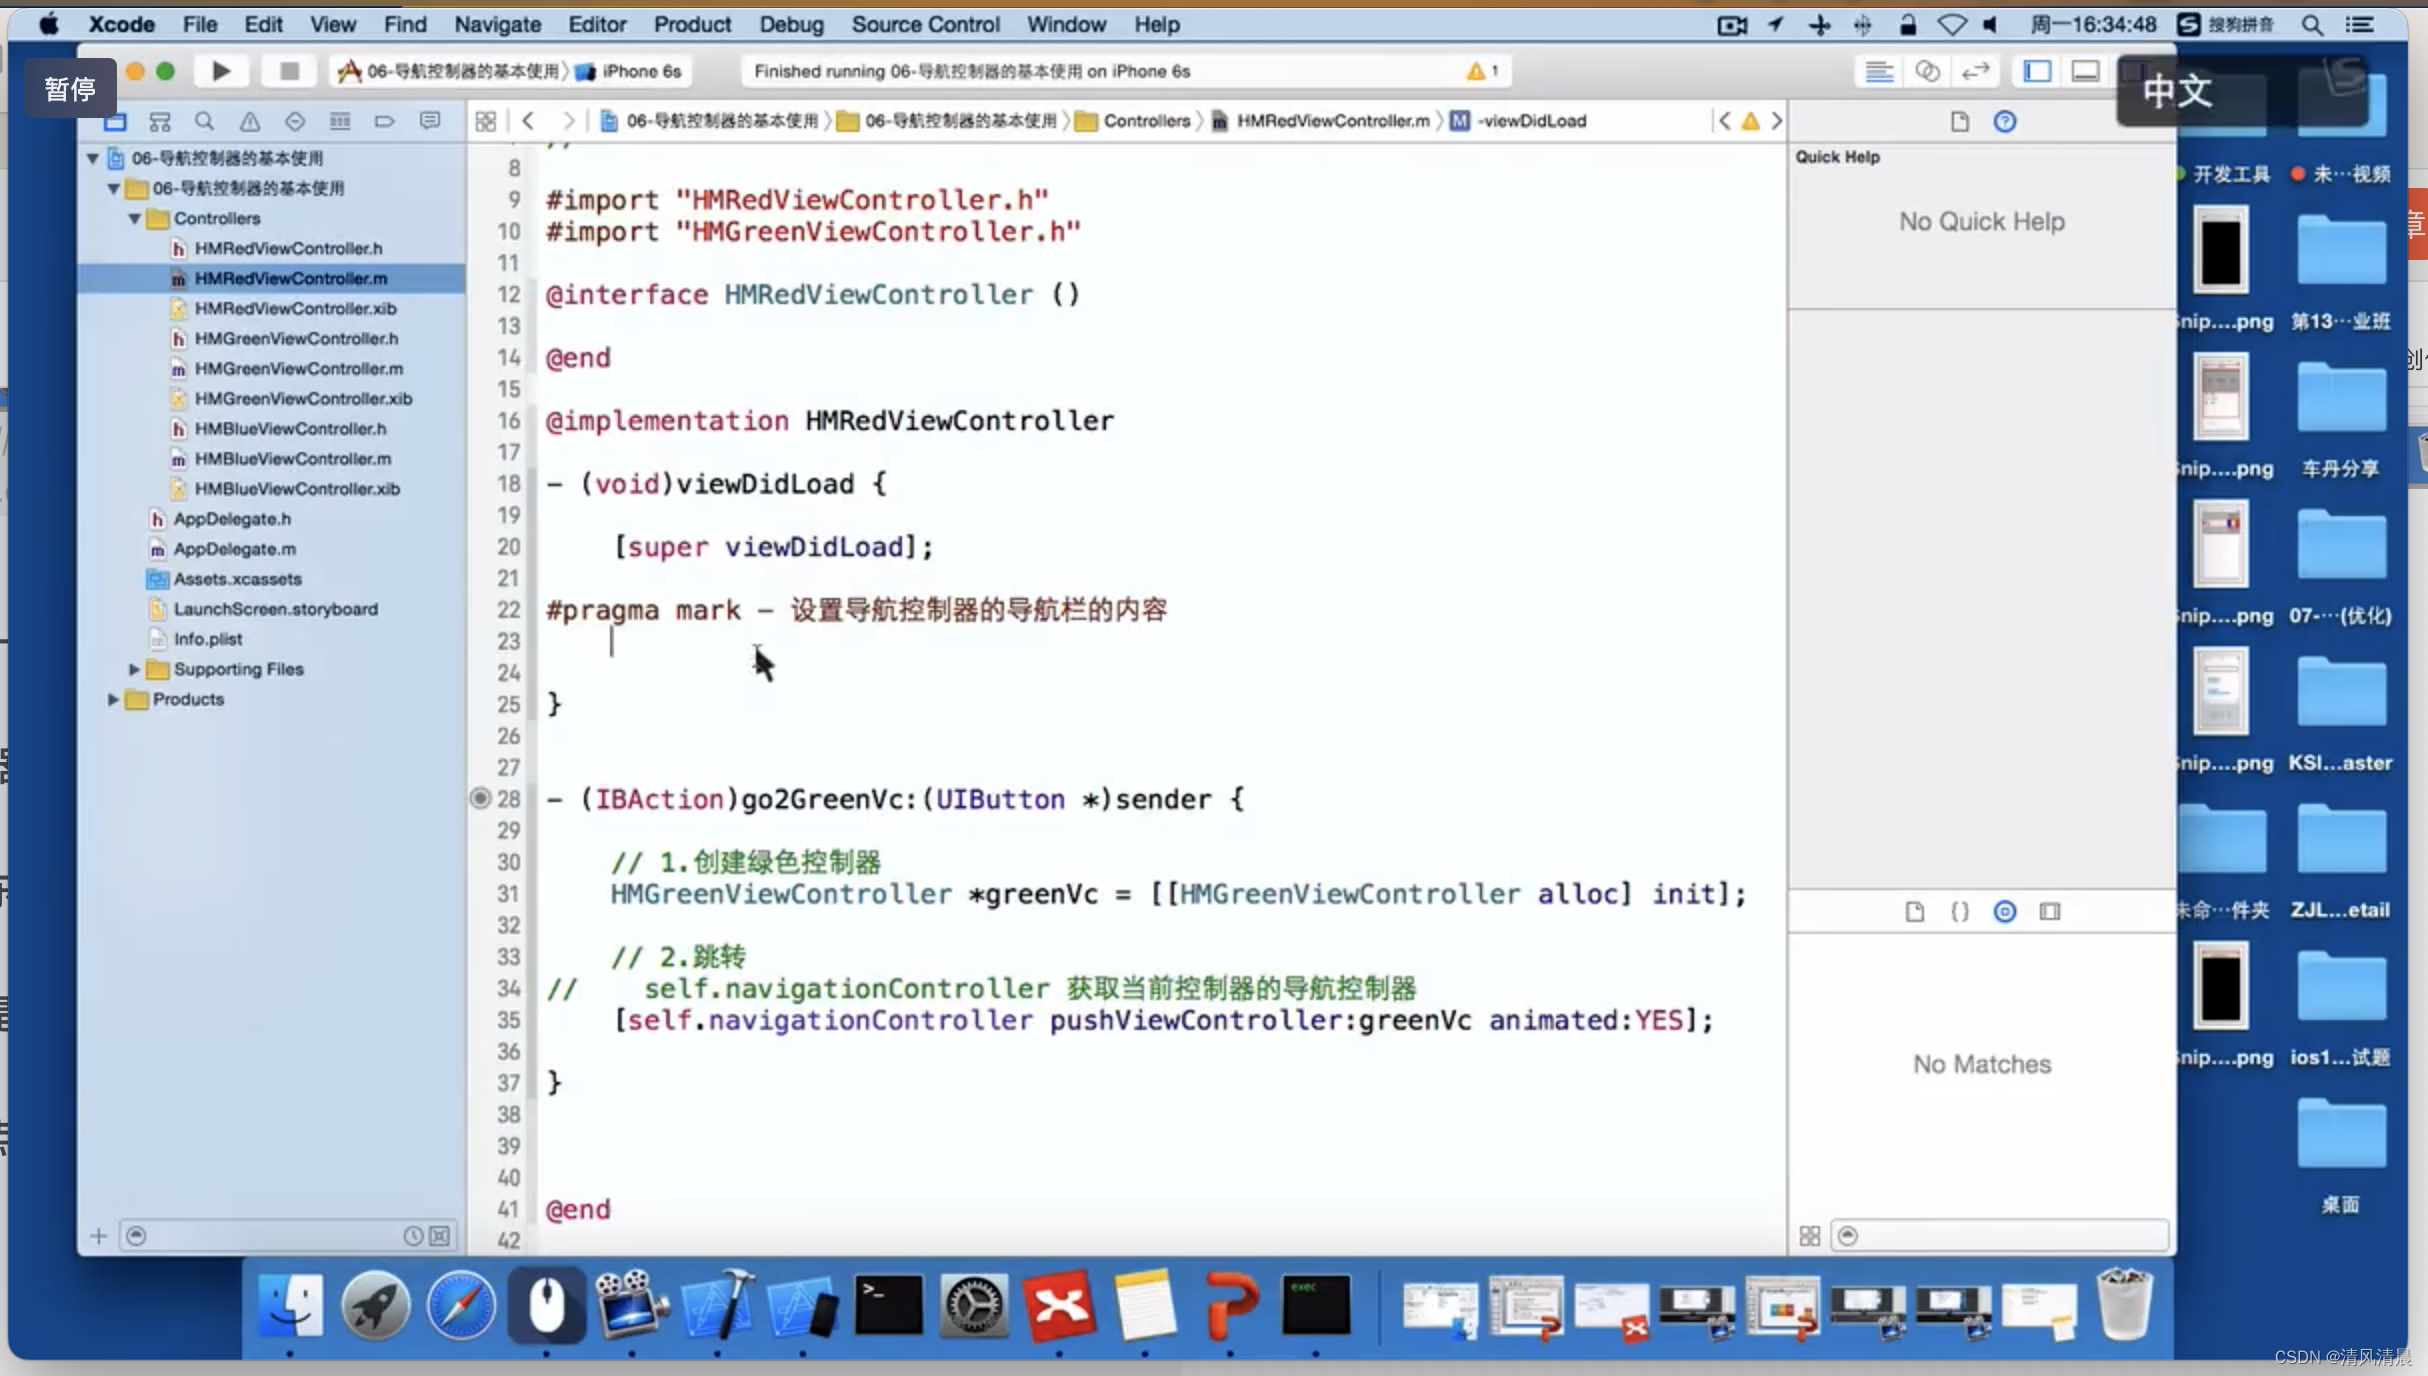This screenshot has height=1376, width=2428.
Task: Toggle the Navigator panel visibility button
Action: click(2037, 71)
